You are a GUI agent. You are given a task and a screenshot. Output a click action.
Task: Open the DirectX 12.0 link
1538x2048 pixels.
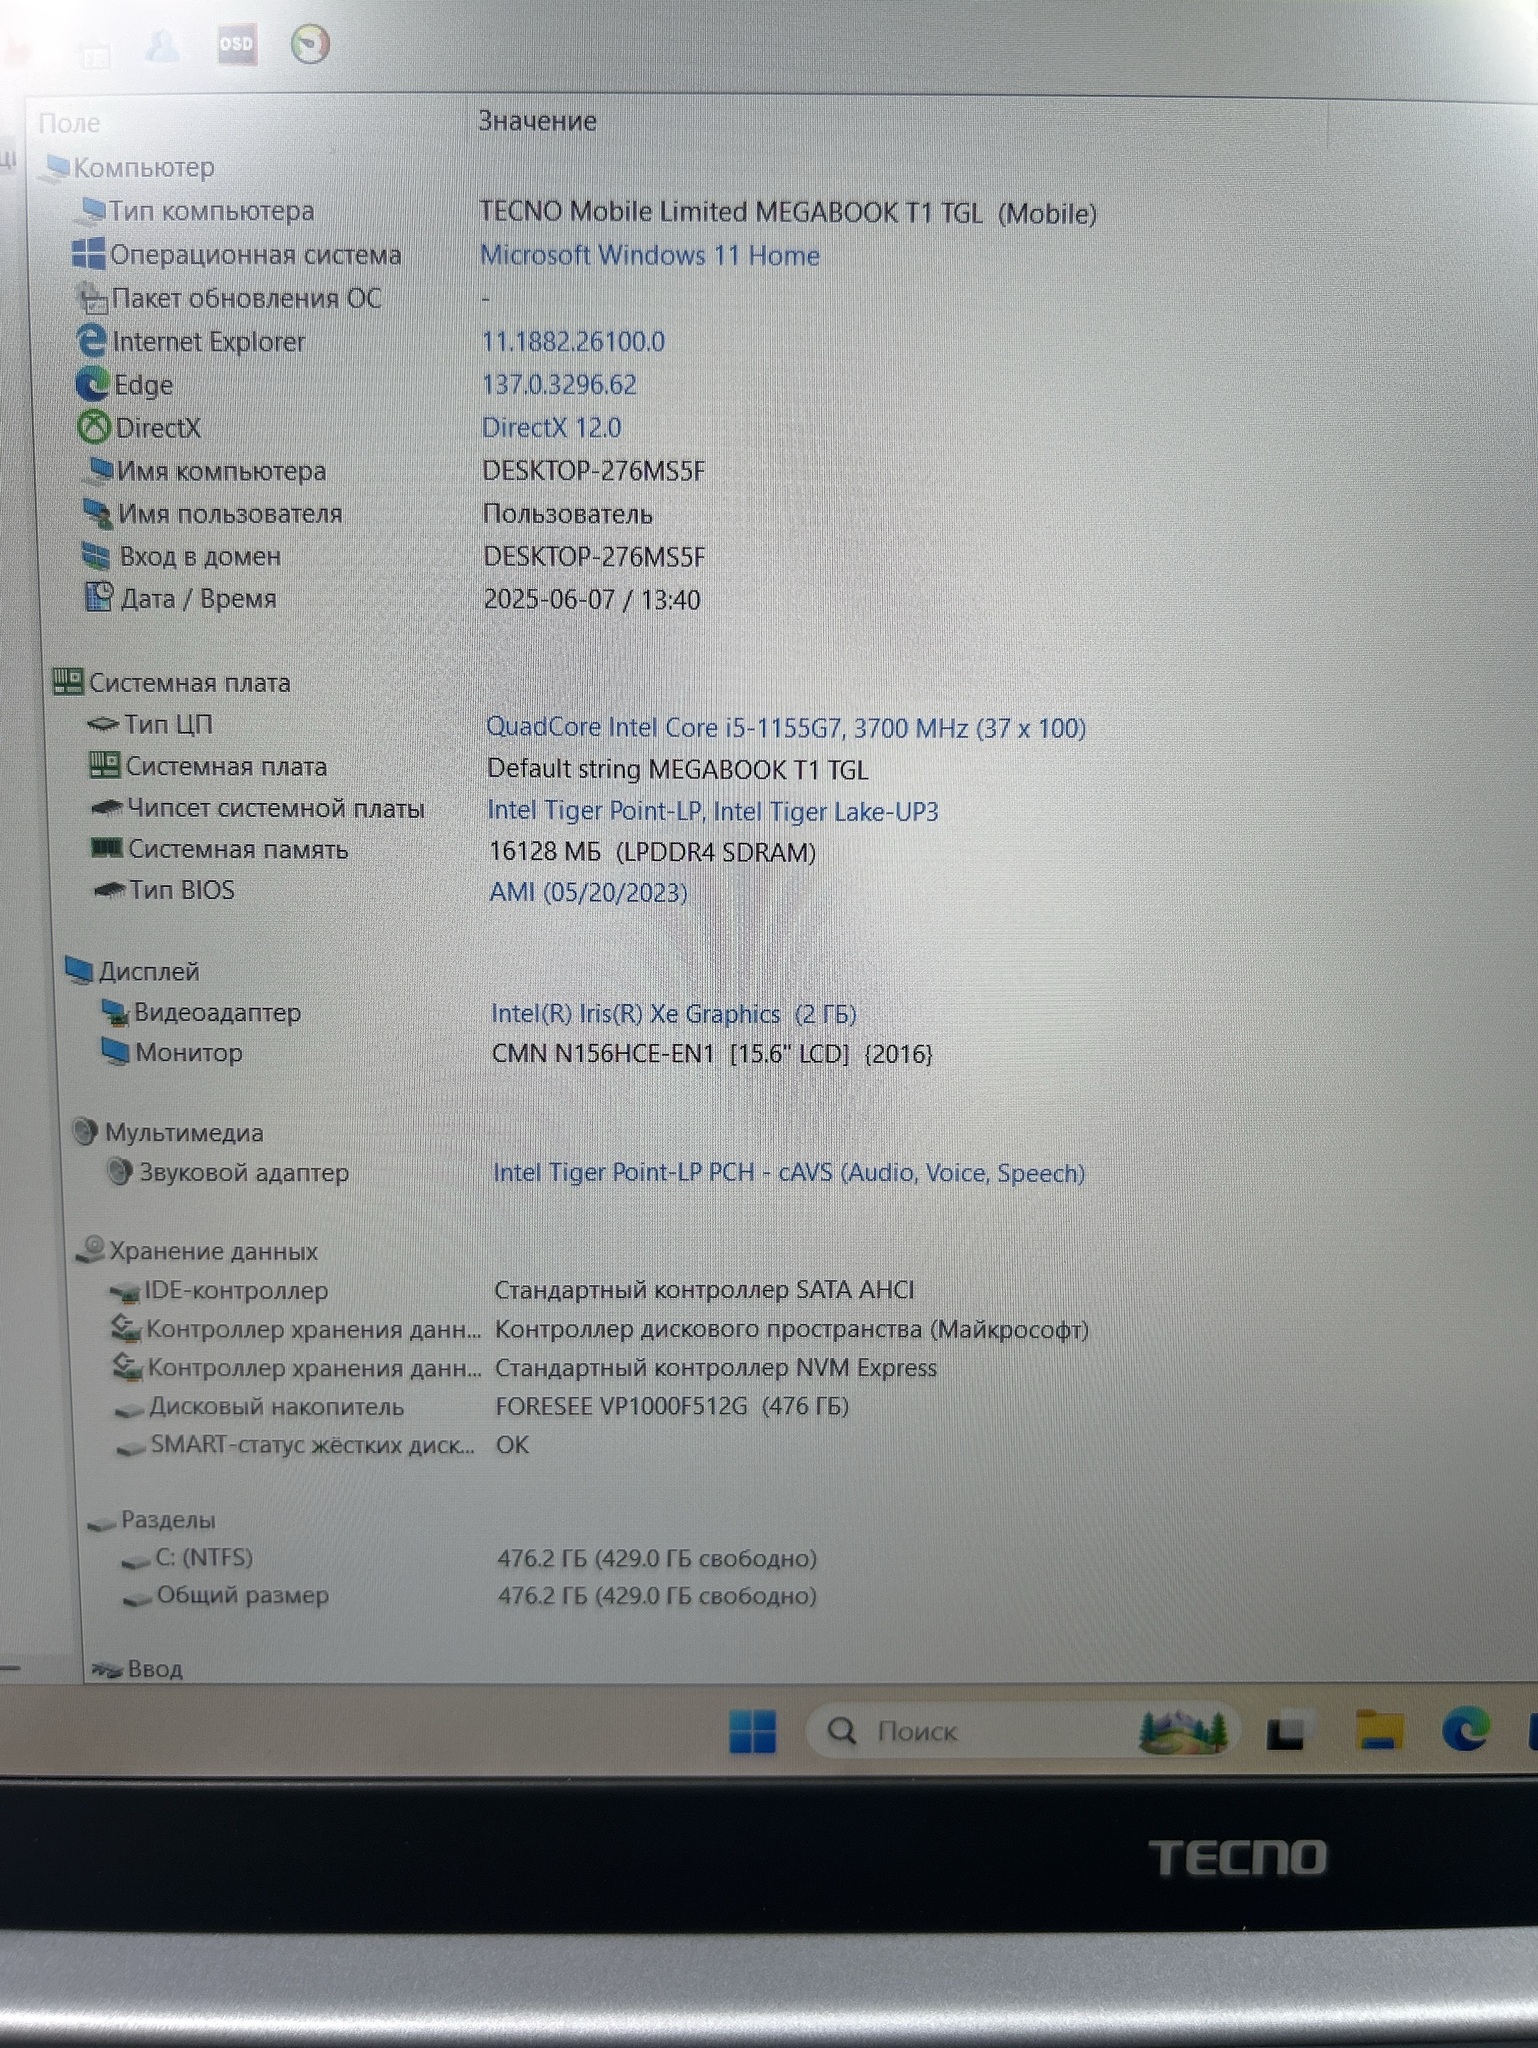tap(551, 427)
